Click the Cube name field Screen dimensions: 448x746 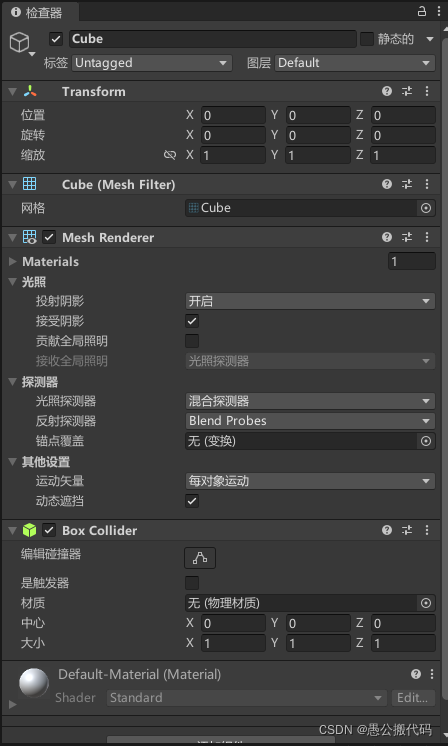point(213,39)
